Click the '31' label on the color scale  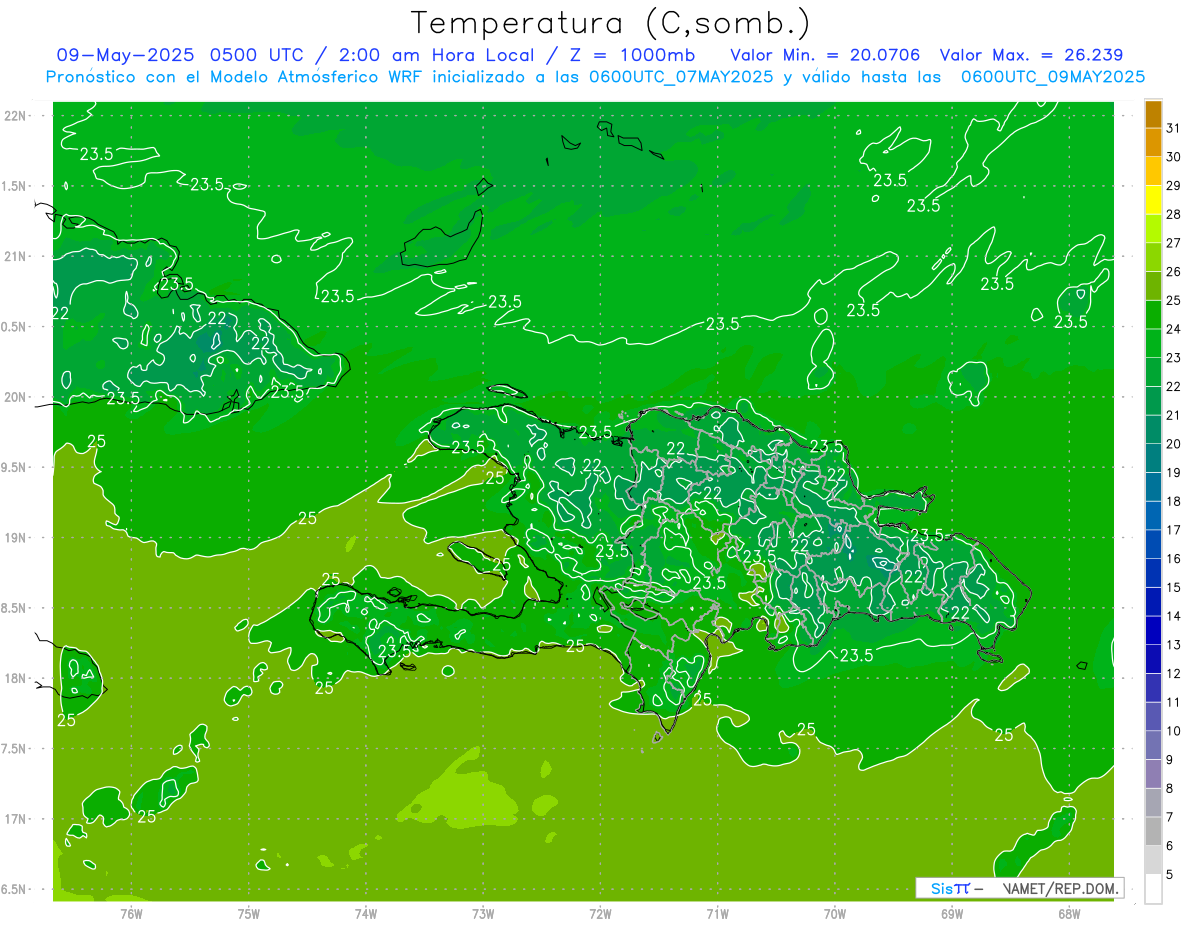(x=1173, y=127)
